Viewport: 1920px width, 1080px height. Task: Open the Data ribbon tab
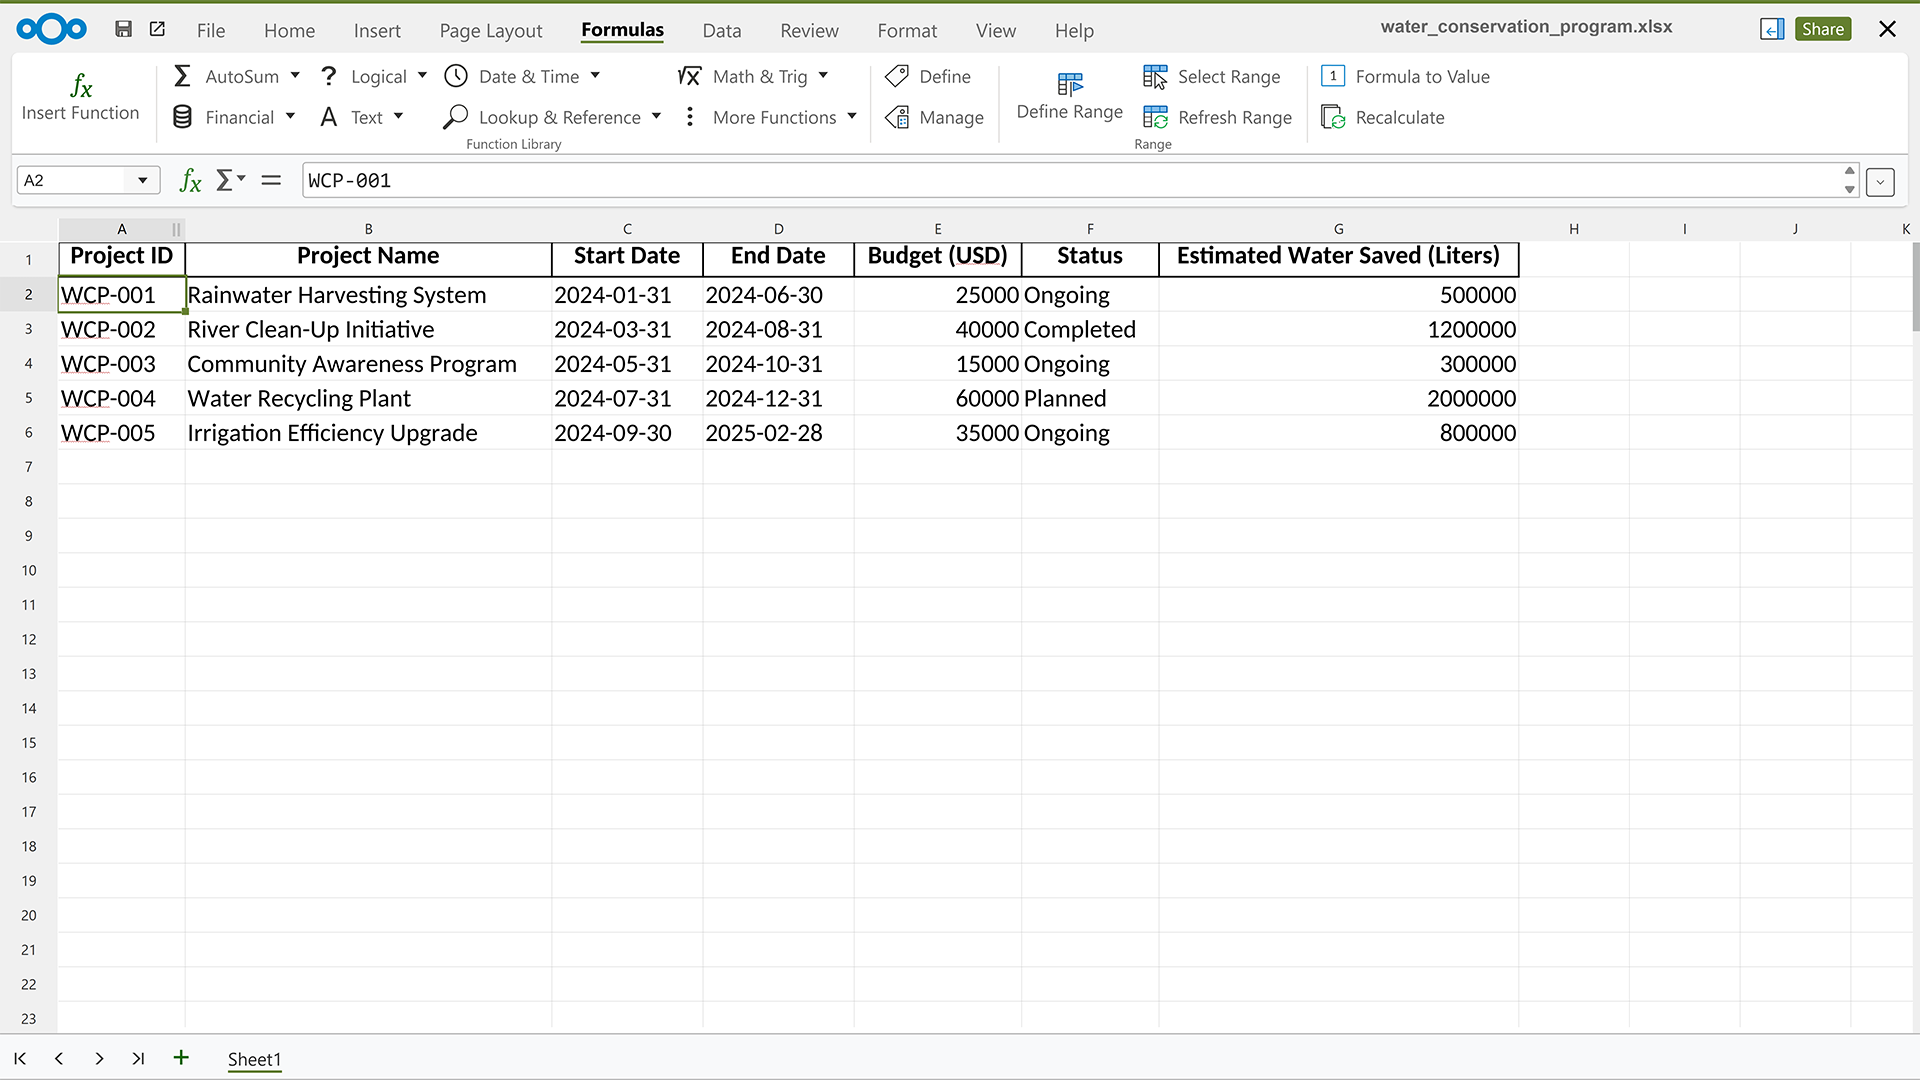(x=721, y=30)
